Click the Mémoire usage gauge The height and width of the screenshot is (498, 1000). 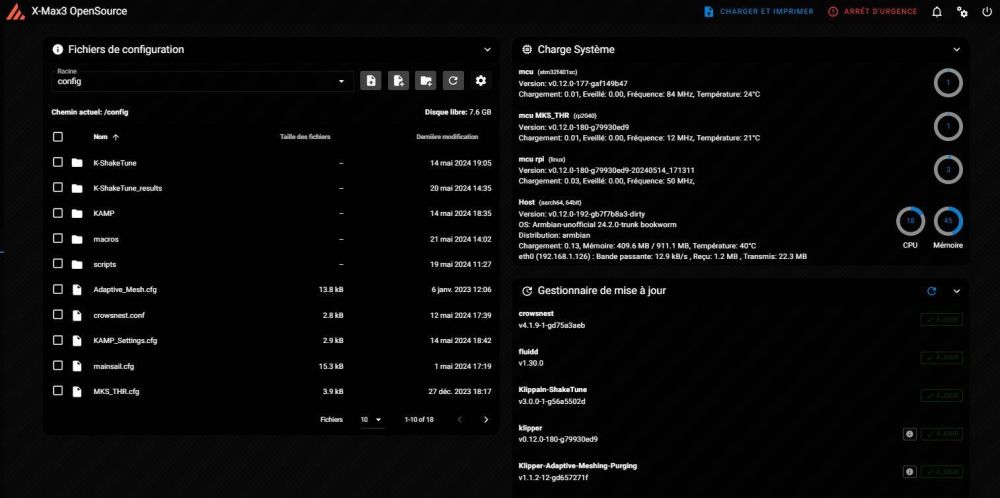[x=948, y=221]
